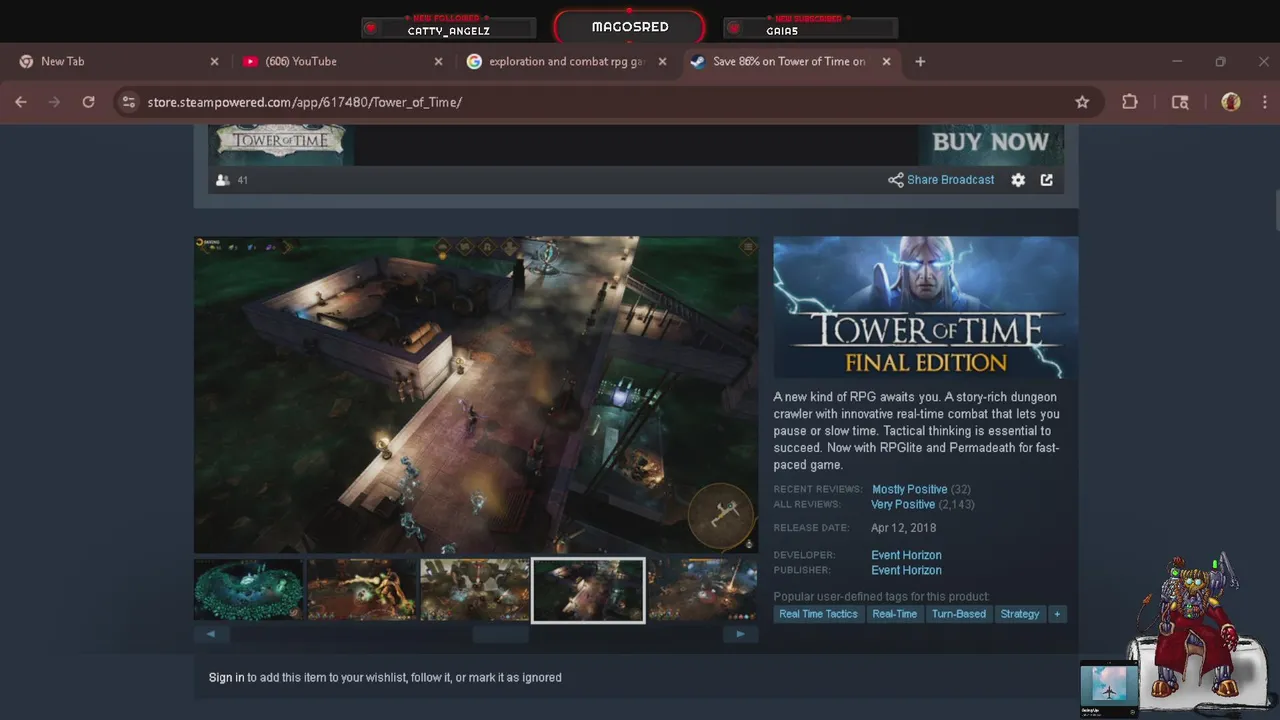Close the exploration and combat rpg tab
This screenshot has width=1280, height=720.
coord(662,61)
